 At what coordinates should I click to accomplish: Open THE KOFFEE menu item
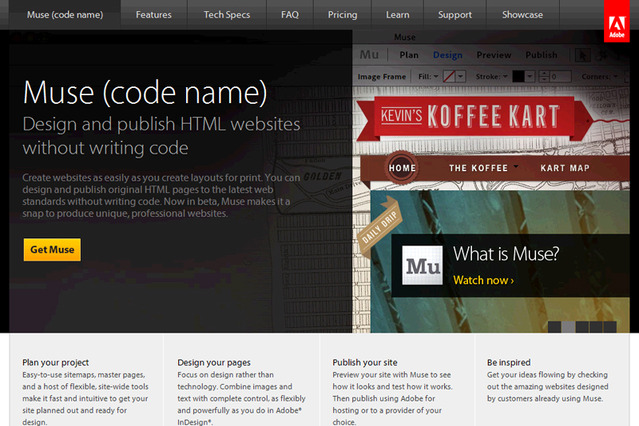click(x=478, y=168)
